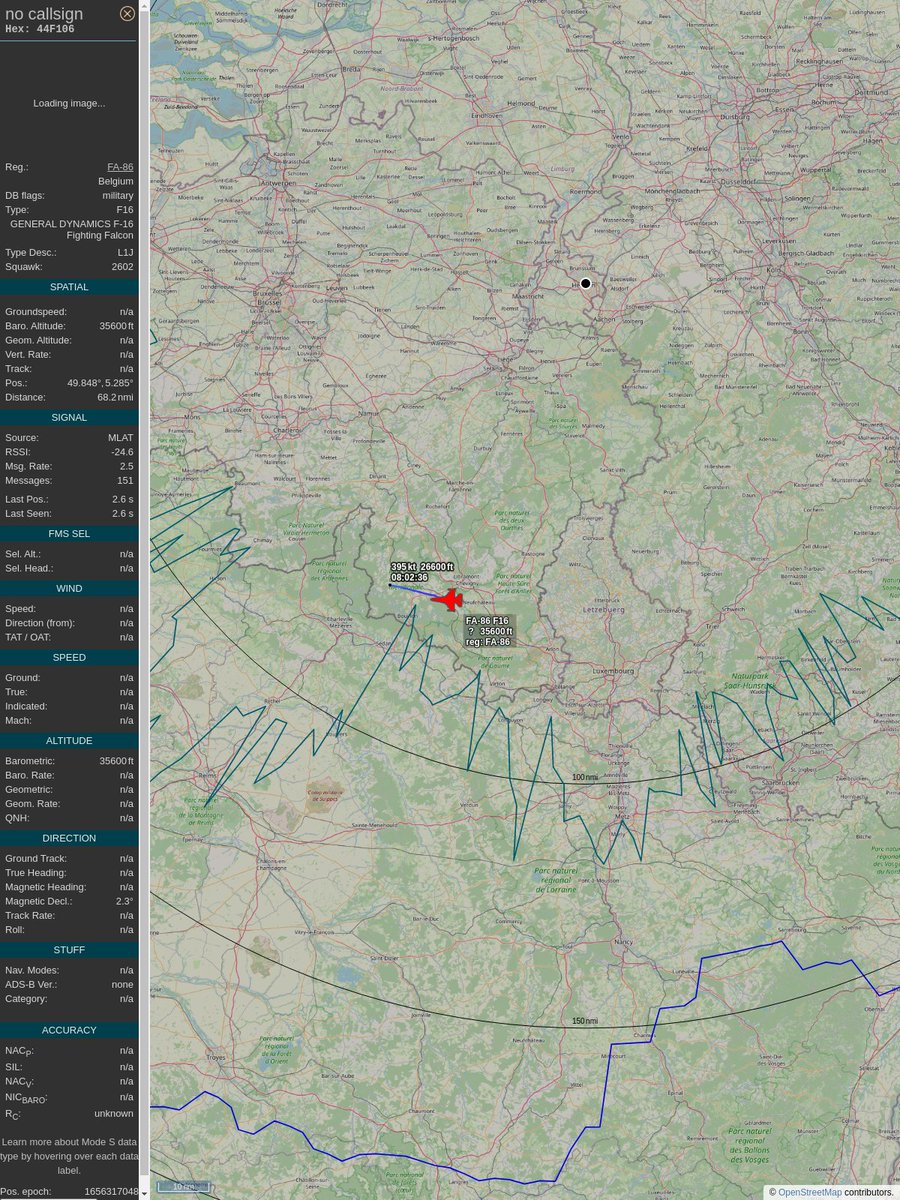Click the black receiver location dot near Aachen
The height and width of the screenshot is (1200, 900).
coord(585,283)
